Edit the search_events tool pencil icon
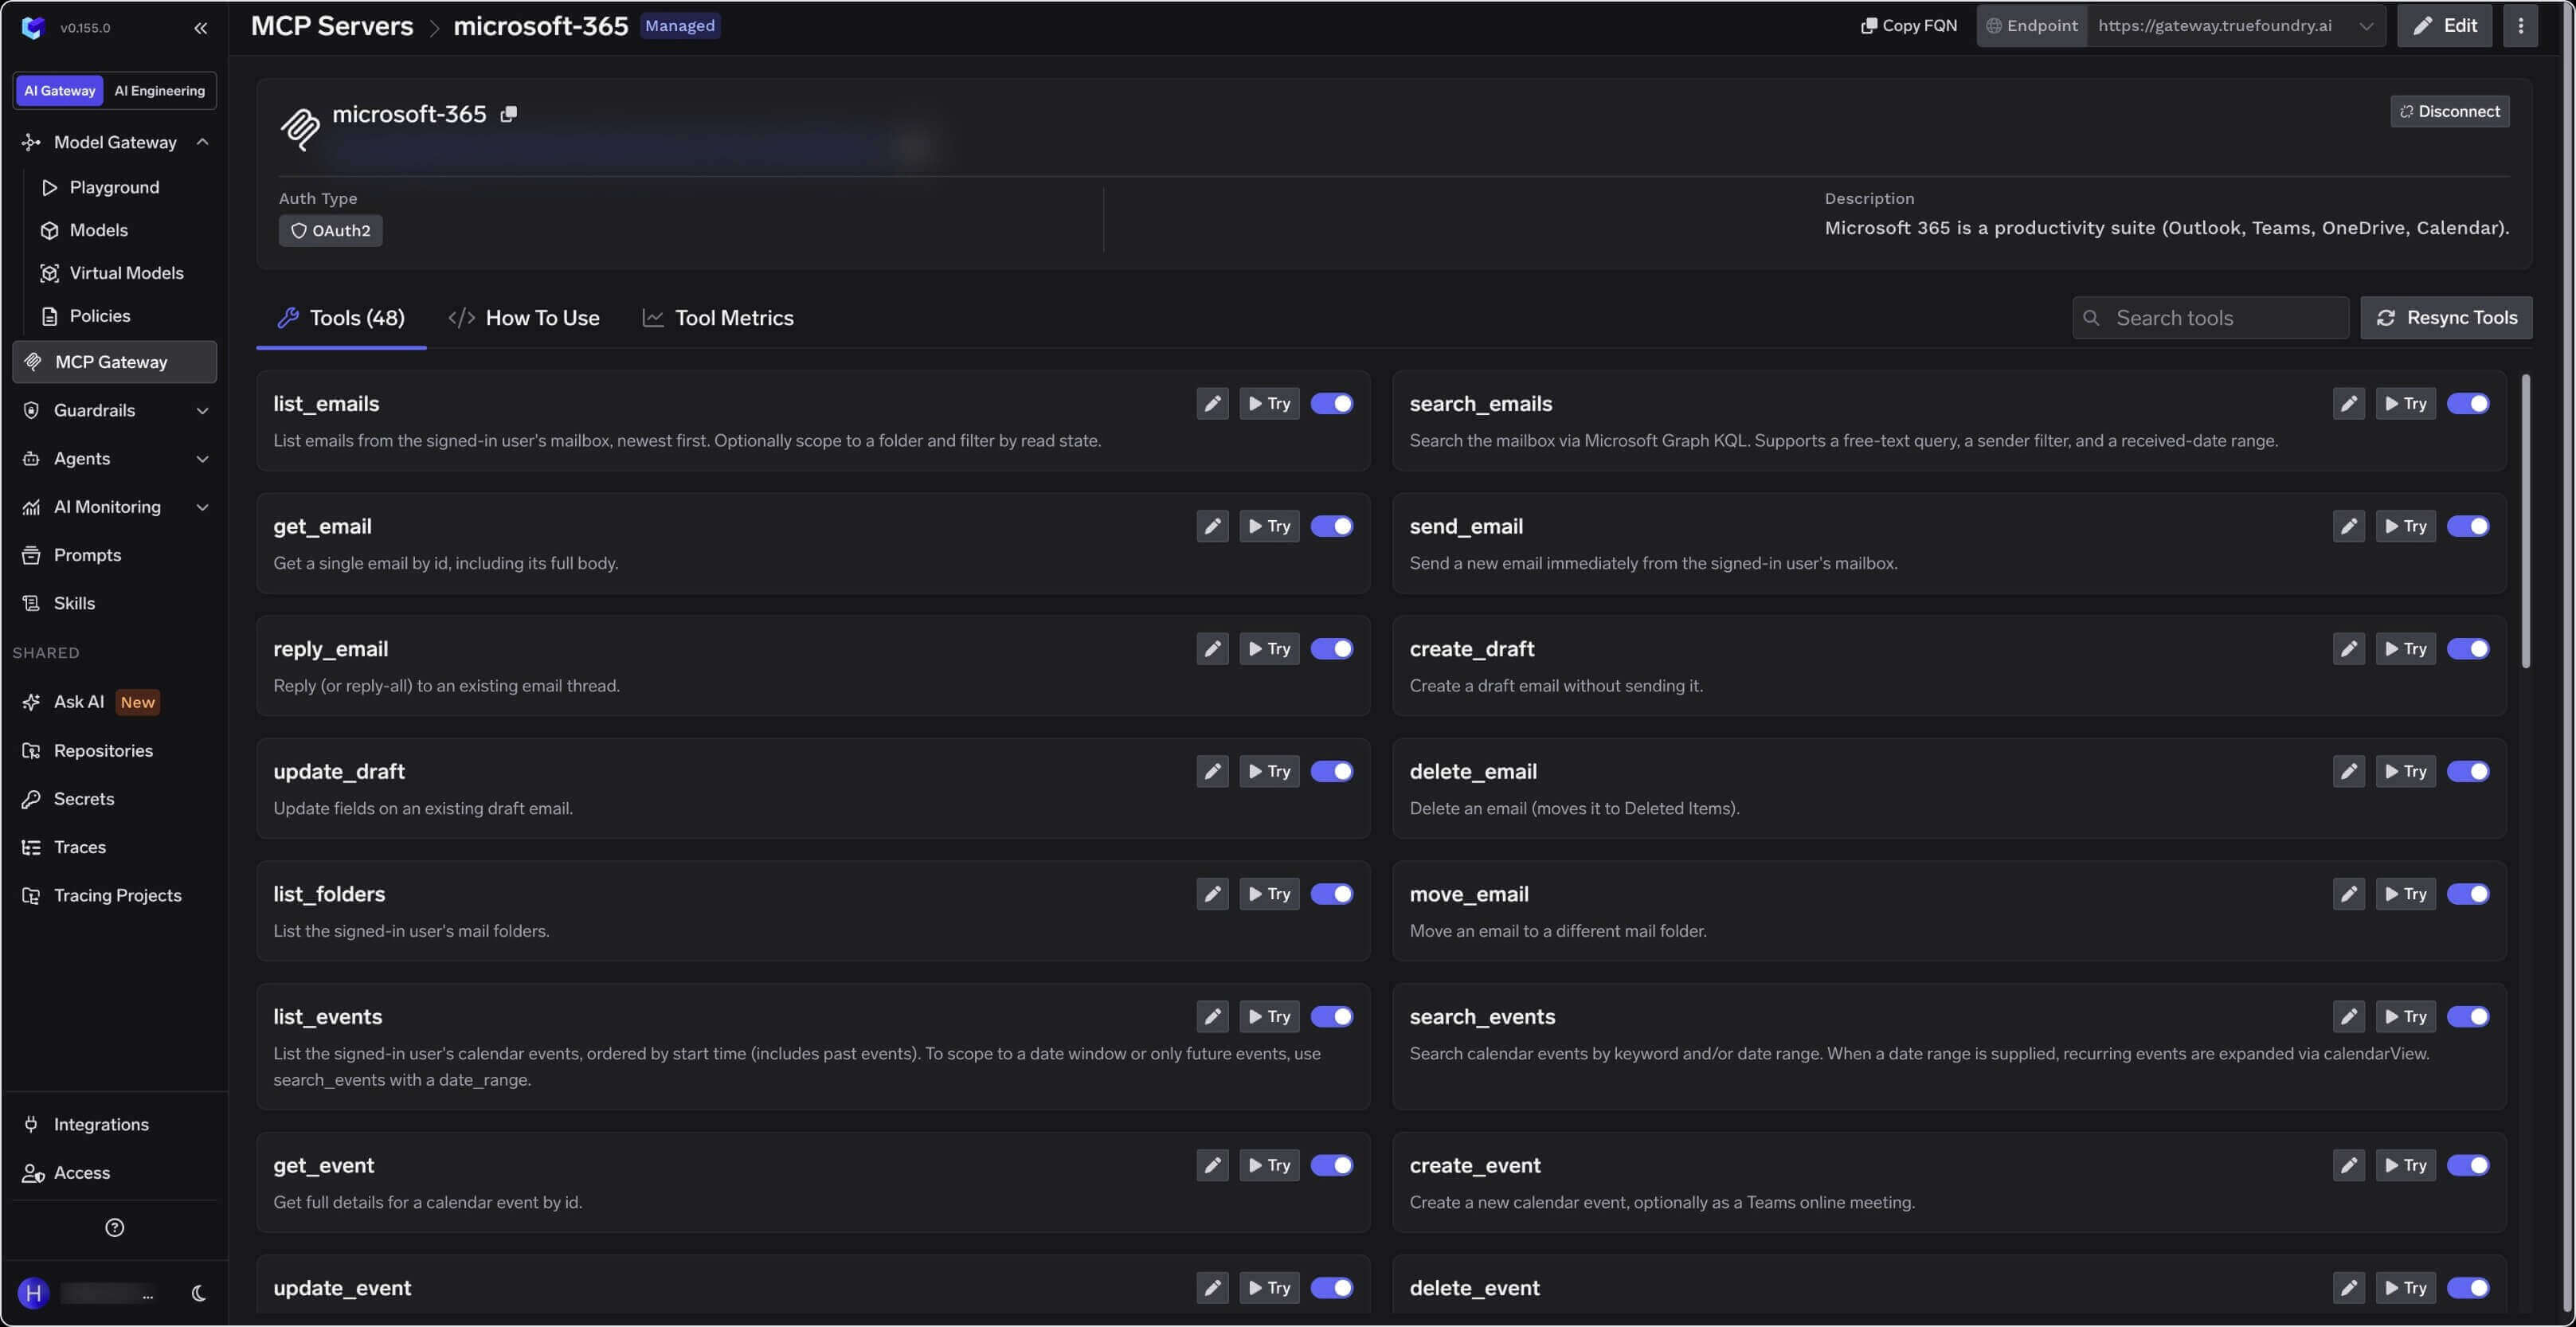 click(x=2348, y=1017)
